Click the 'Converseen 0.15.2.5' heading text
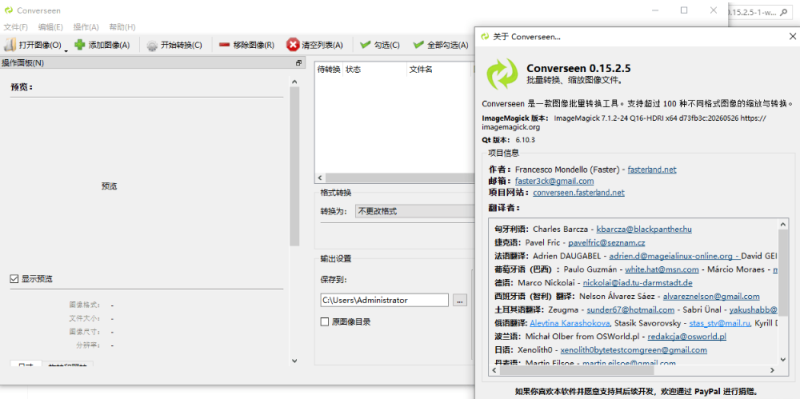 coord(579,68)
